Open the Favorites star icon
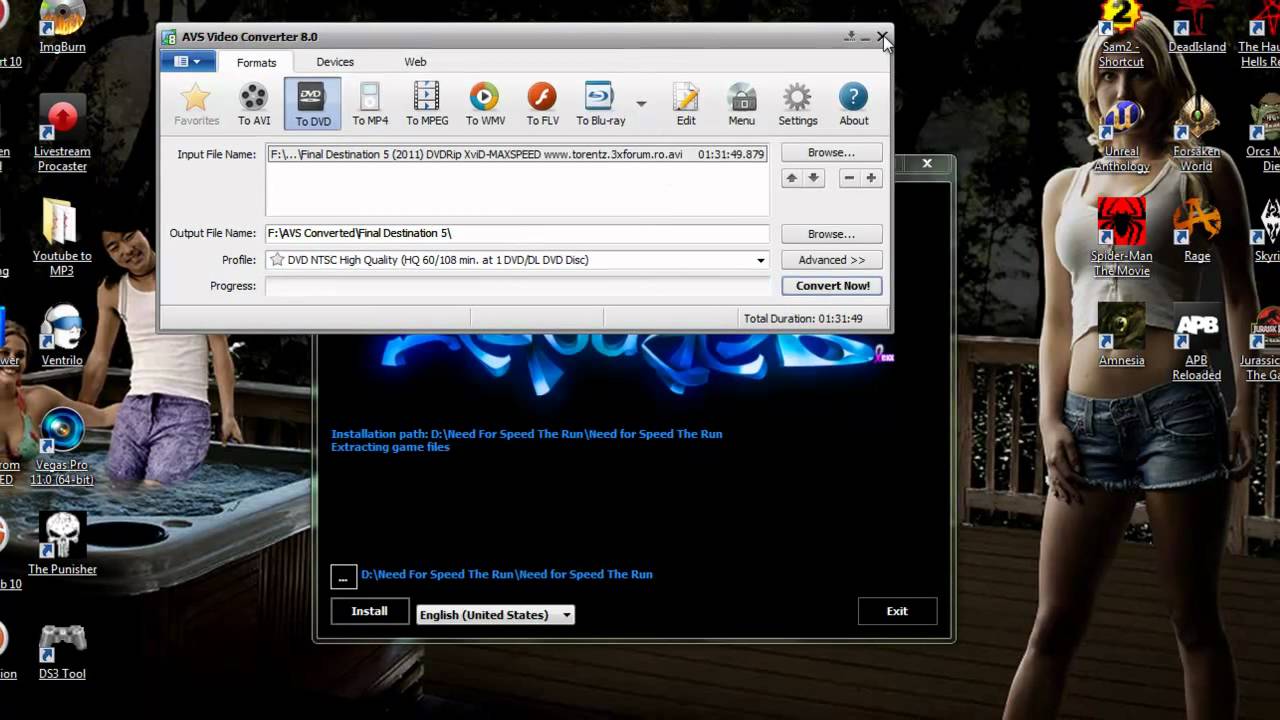The height and width of the screenshot is (720, 1280). coord(196,104)
